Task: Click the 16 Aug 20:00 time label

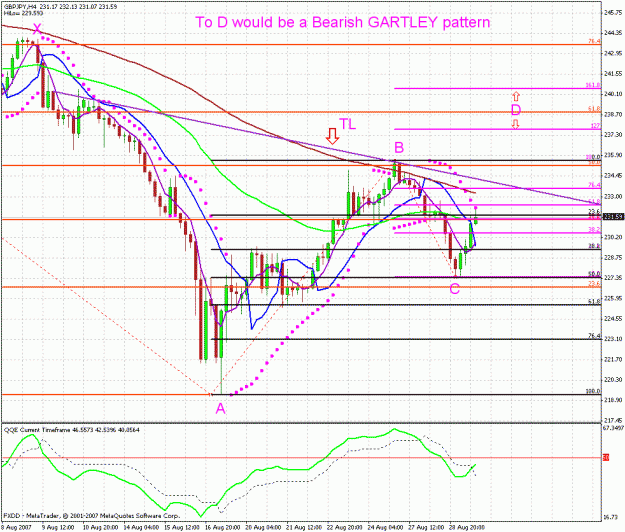Action: [222, 528]
